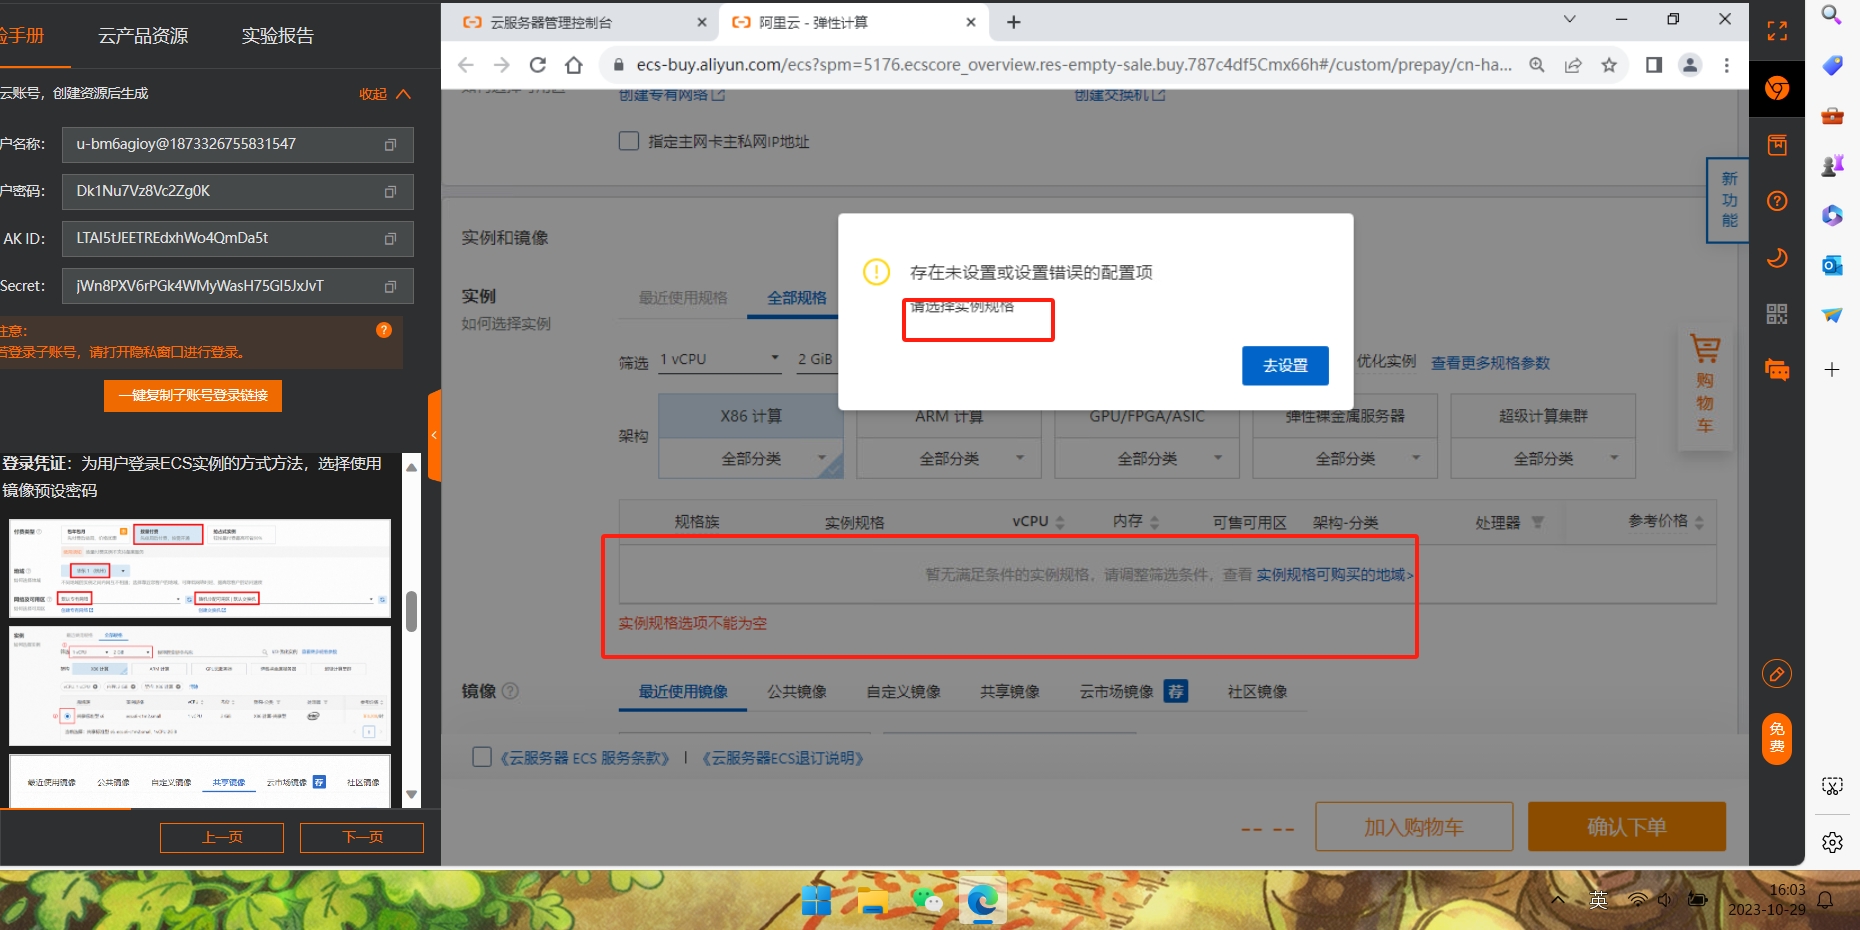Click the 去设置 dialog button
Image resolution: width=1860 pixels, height=930 pixels.
[x=1285, y=366]
